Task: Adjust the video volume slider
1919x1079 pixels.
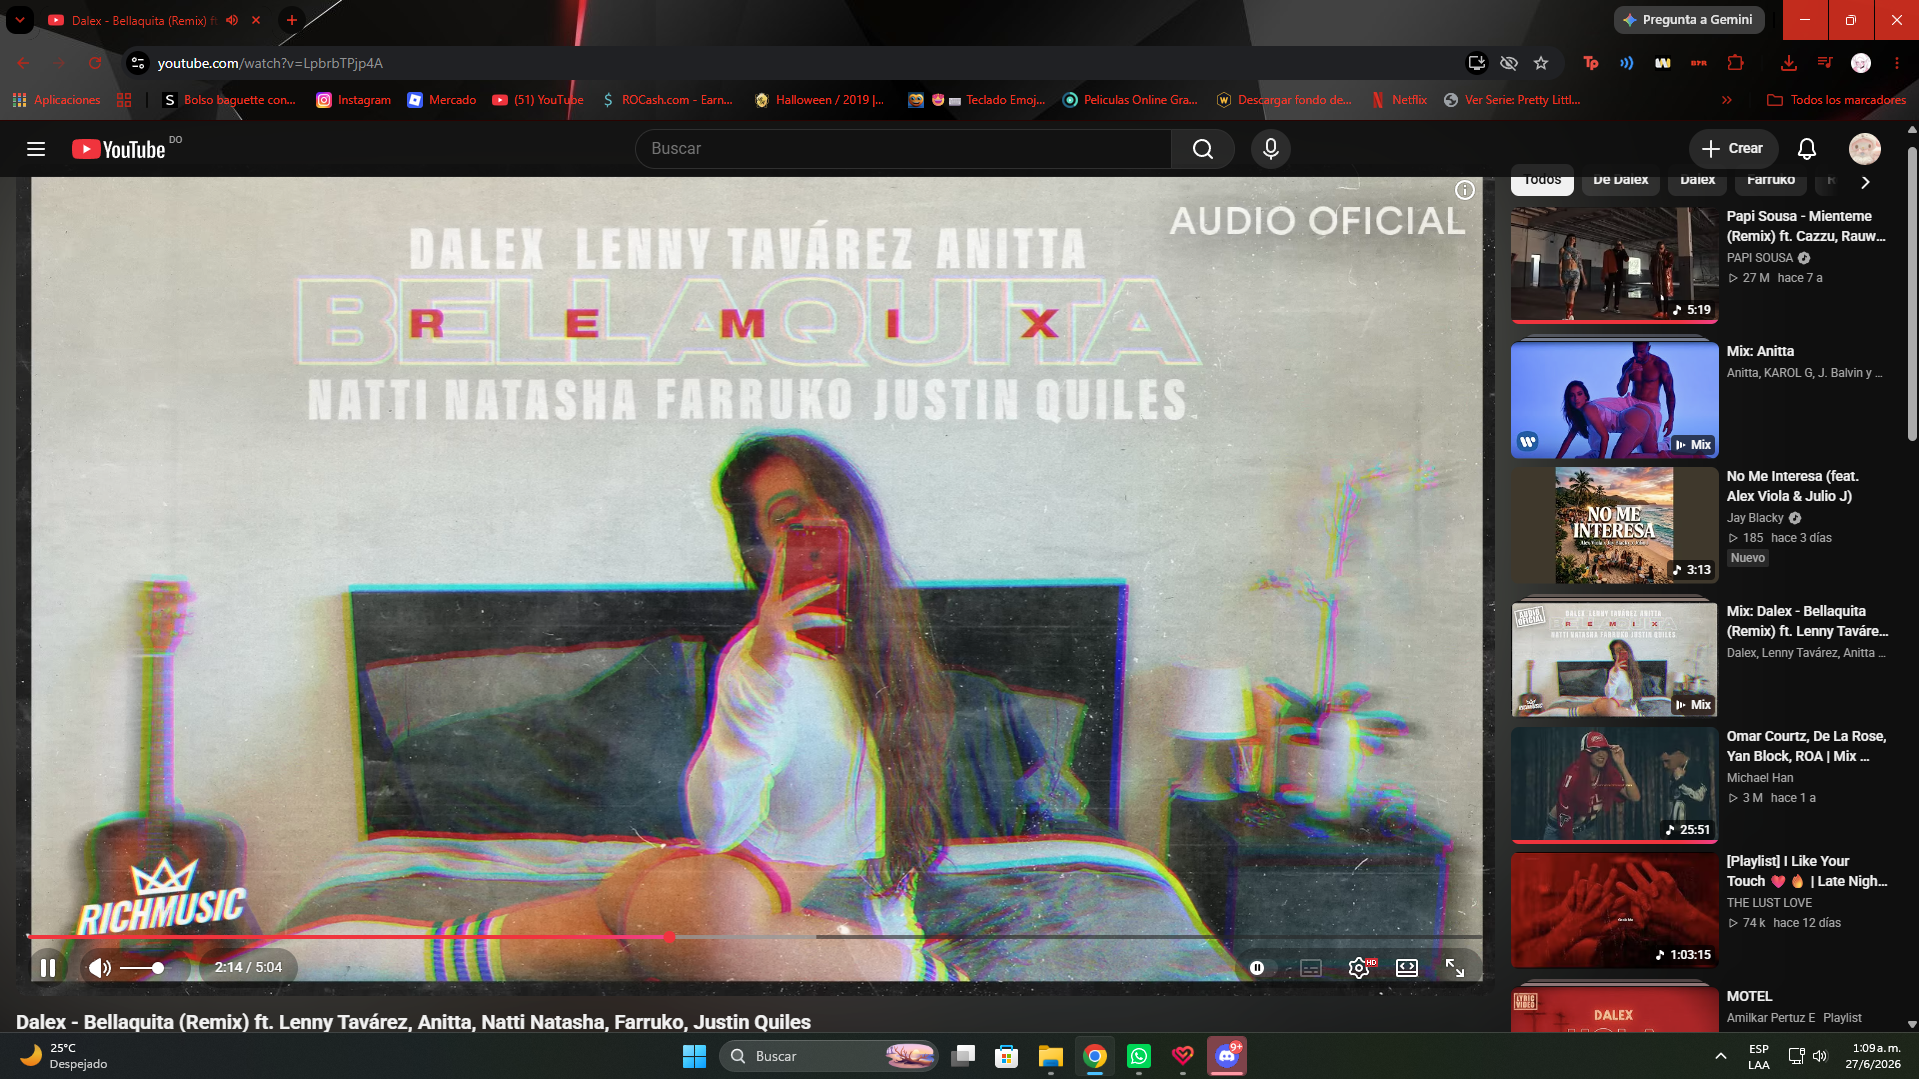Action: 141,968
